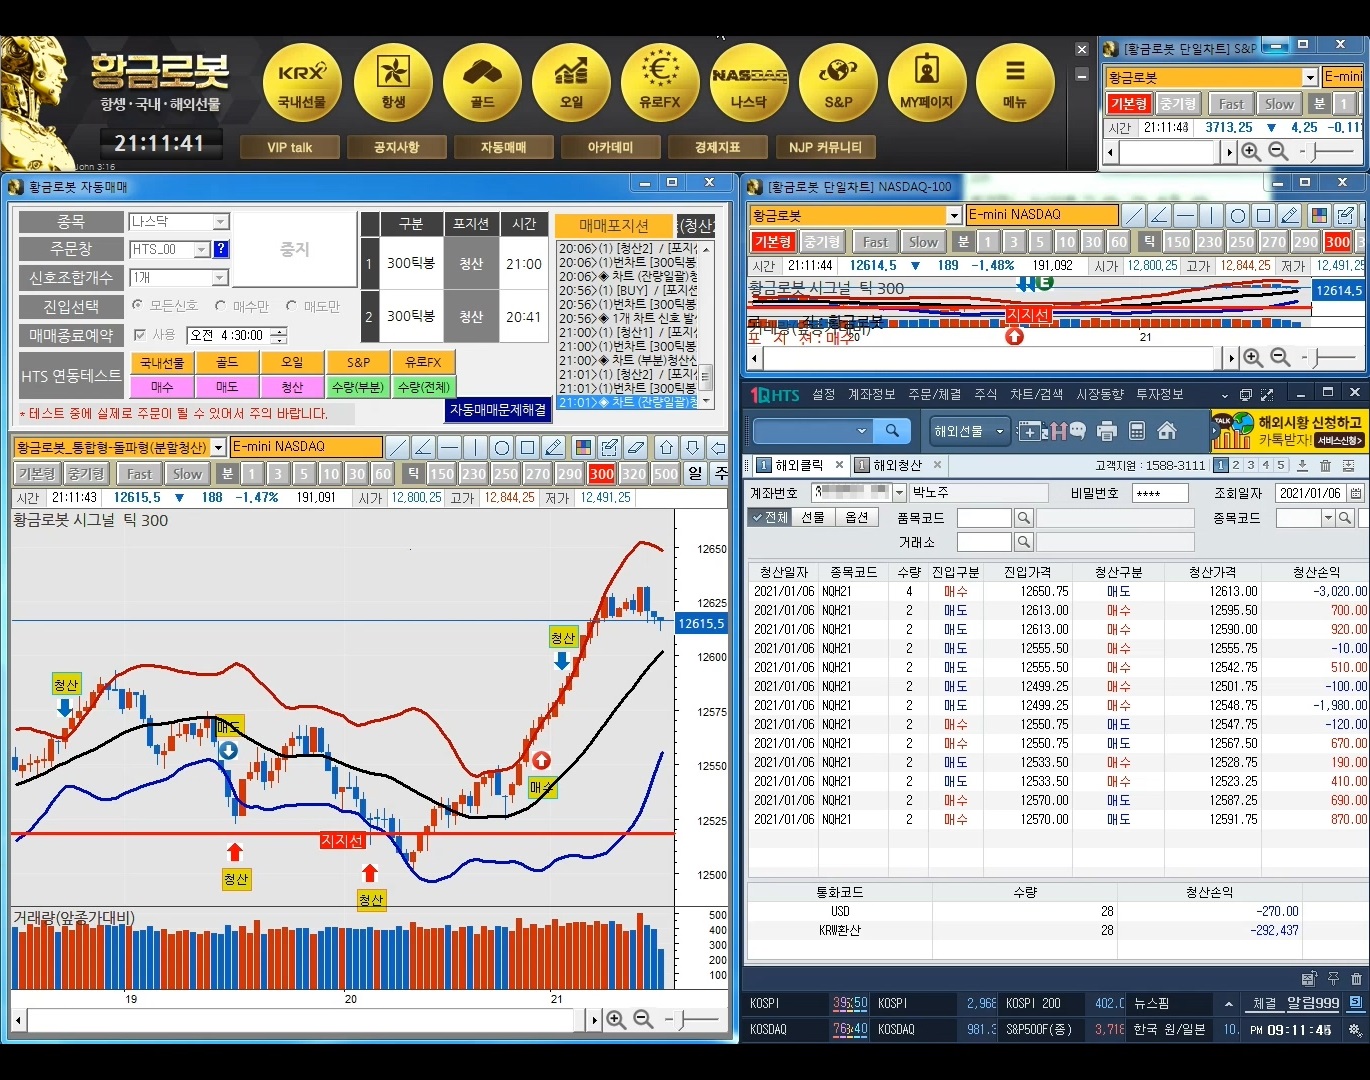The image size is (1370, 1080).
Task: Select the 290 tick button in integrated chart
Action: click(x=570, y=474)
